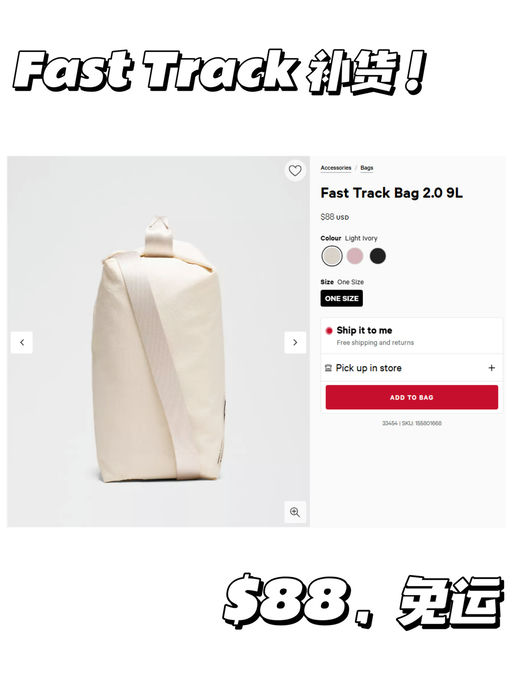Image resolution: width=512 pixels, height=683 pixels.
Task: Click the ivory bag product photo
Action: point(159,348)
